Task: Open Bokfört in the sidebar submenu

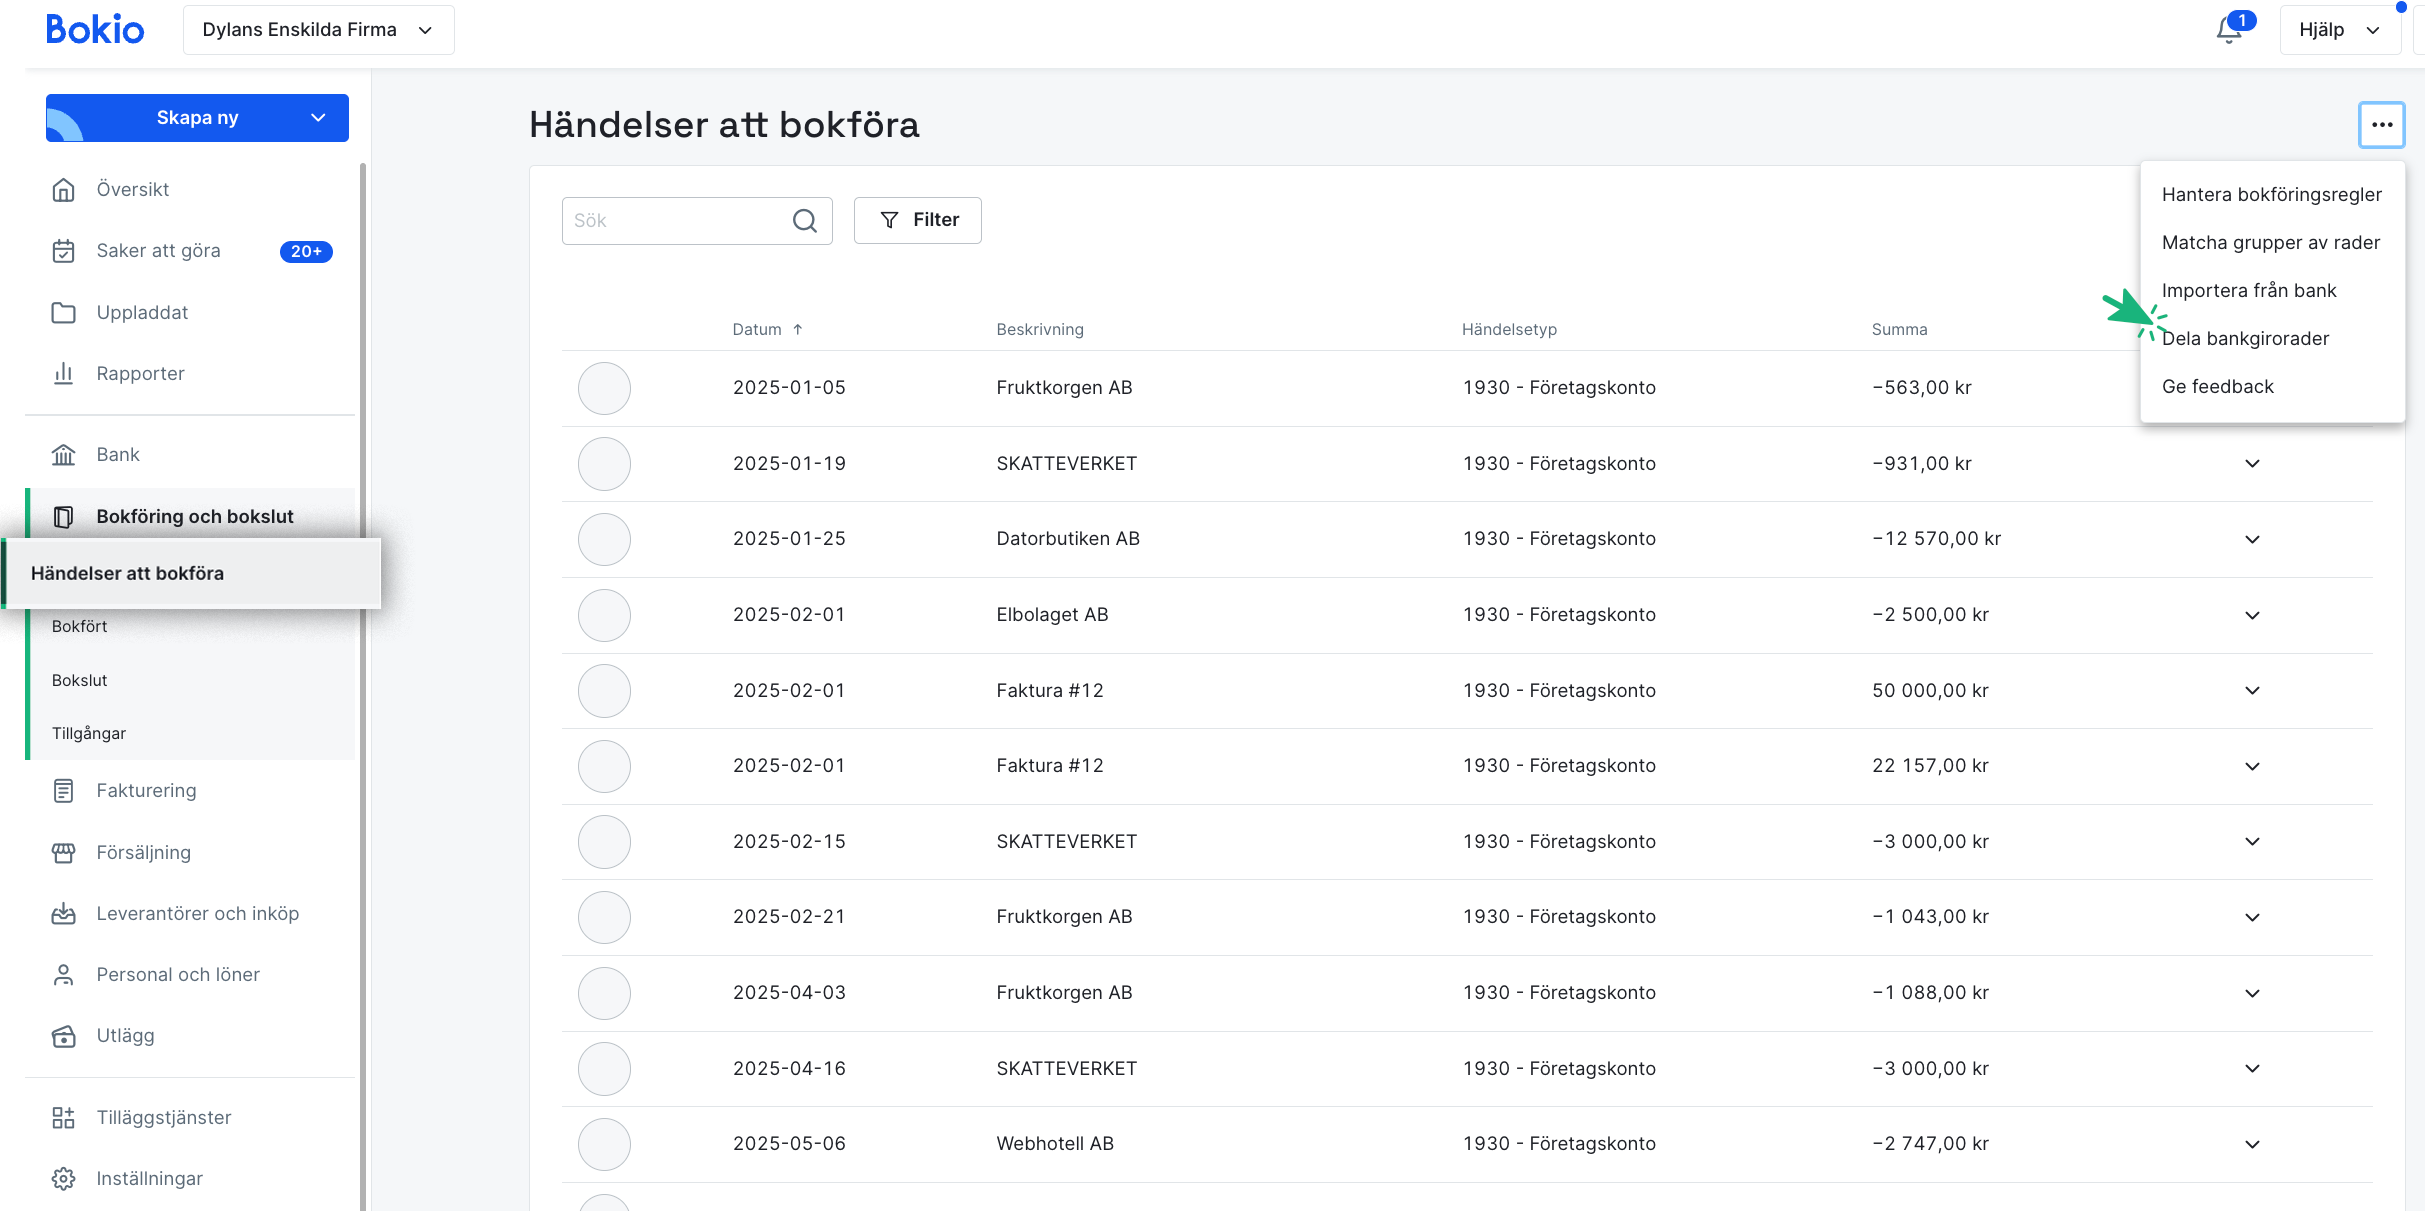Action: click(80, 627)
